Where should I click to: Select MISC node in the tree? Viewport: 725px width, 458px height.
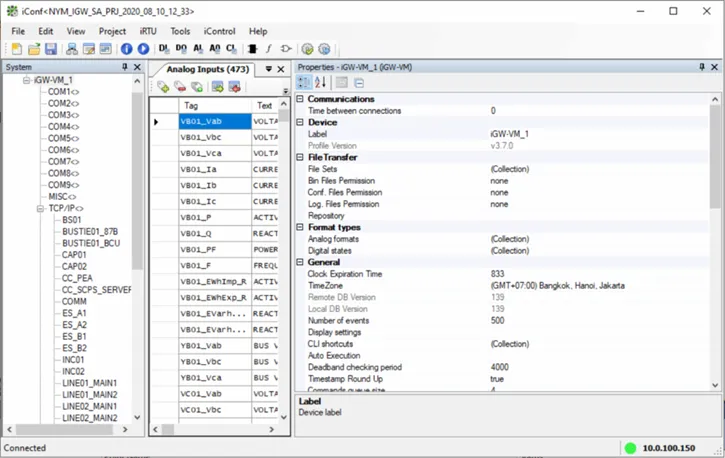click(x=62, y=196)
